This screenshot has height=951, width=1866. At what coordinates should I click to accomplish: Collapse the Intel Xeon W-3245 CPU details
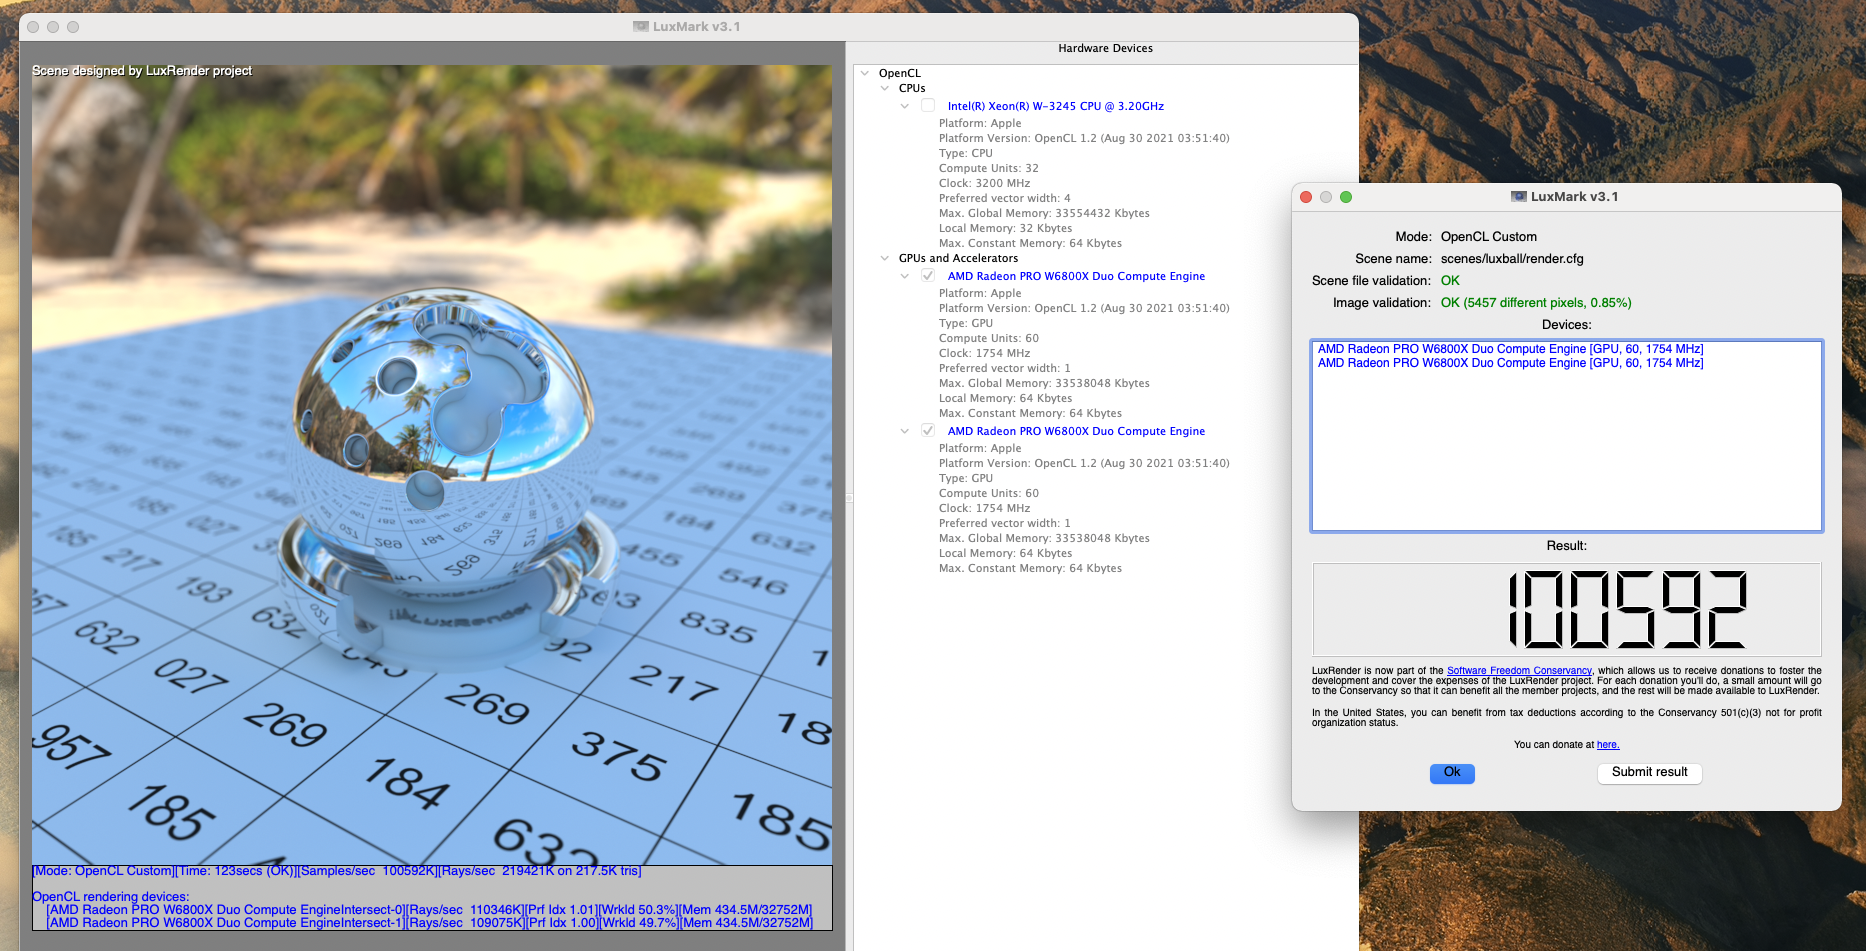pyautogui.click(x=904, y=106)
